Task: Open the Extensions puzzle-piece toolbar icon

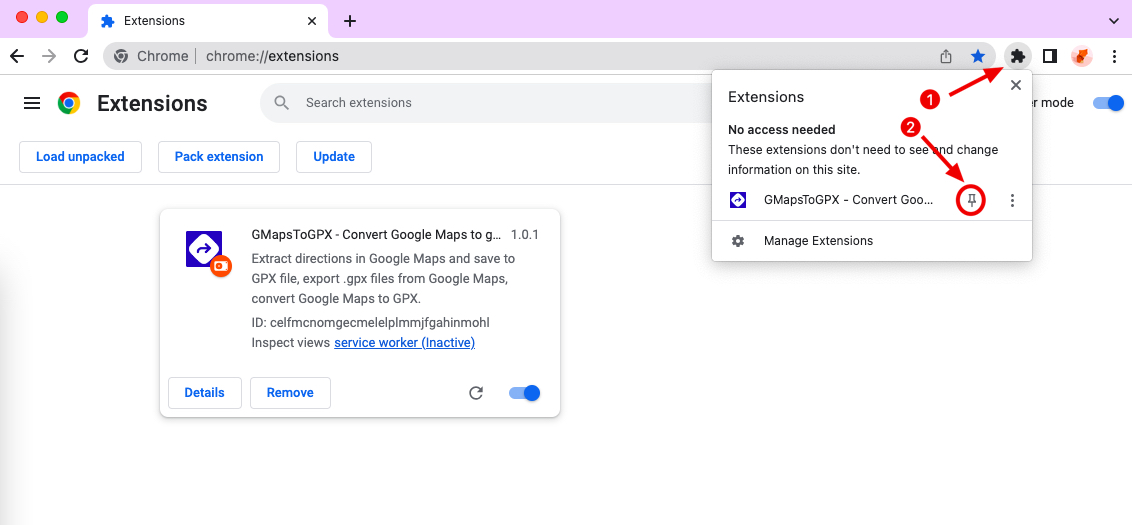Action: [1018, 56]
